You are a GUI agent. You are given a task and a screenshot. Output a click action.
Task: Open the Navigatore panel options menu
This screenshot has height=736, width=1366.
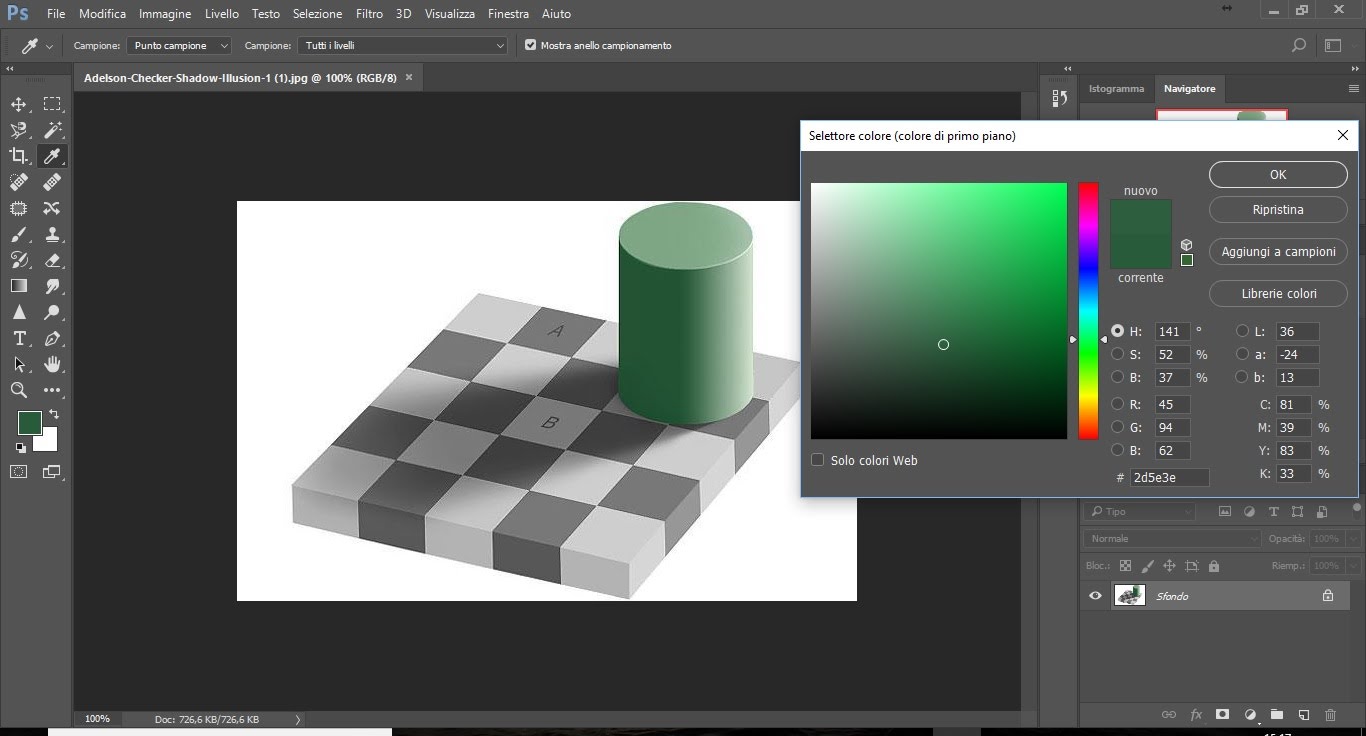tap(1354, 89)
